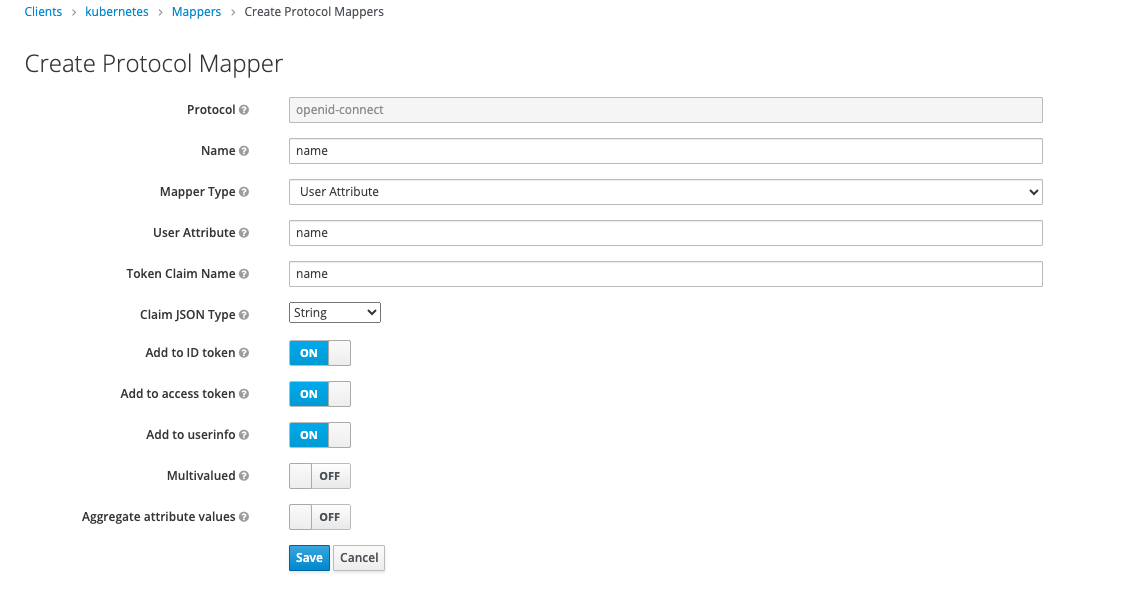Click help icon next to Protocol label

click(x=244, y=110)
